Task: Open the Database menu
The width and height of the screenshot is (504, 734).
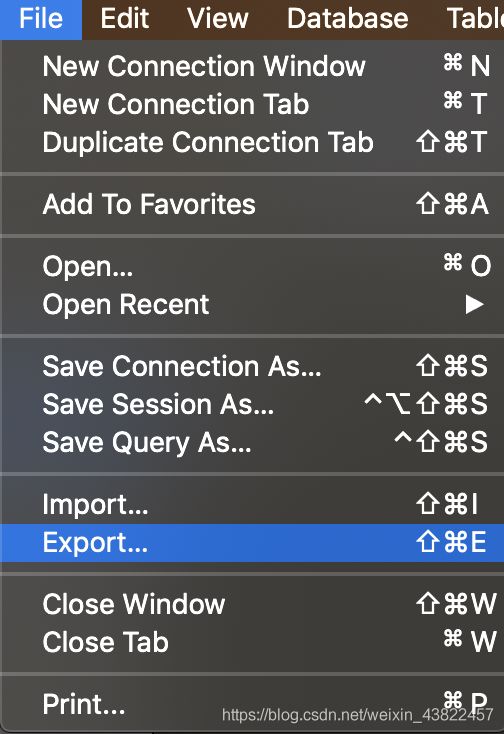Action: pyautogui.click(x=347, y=19)
